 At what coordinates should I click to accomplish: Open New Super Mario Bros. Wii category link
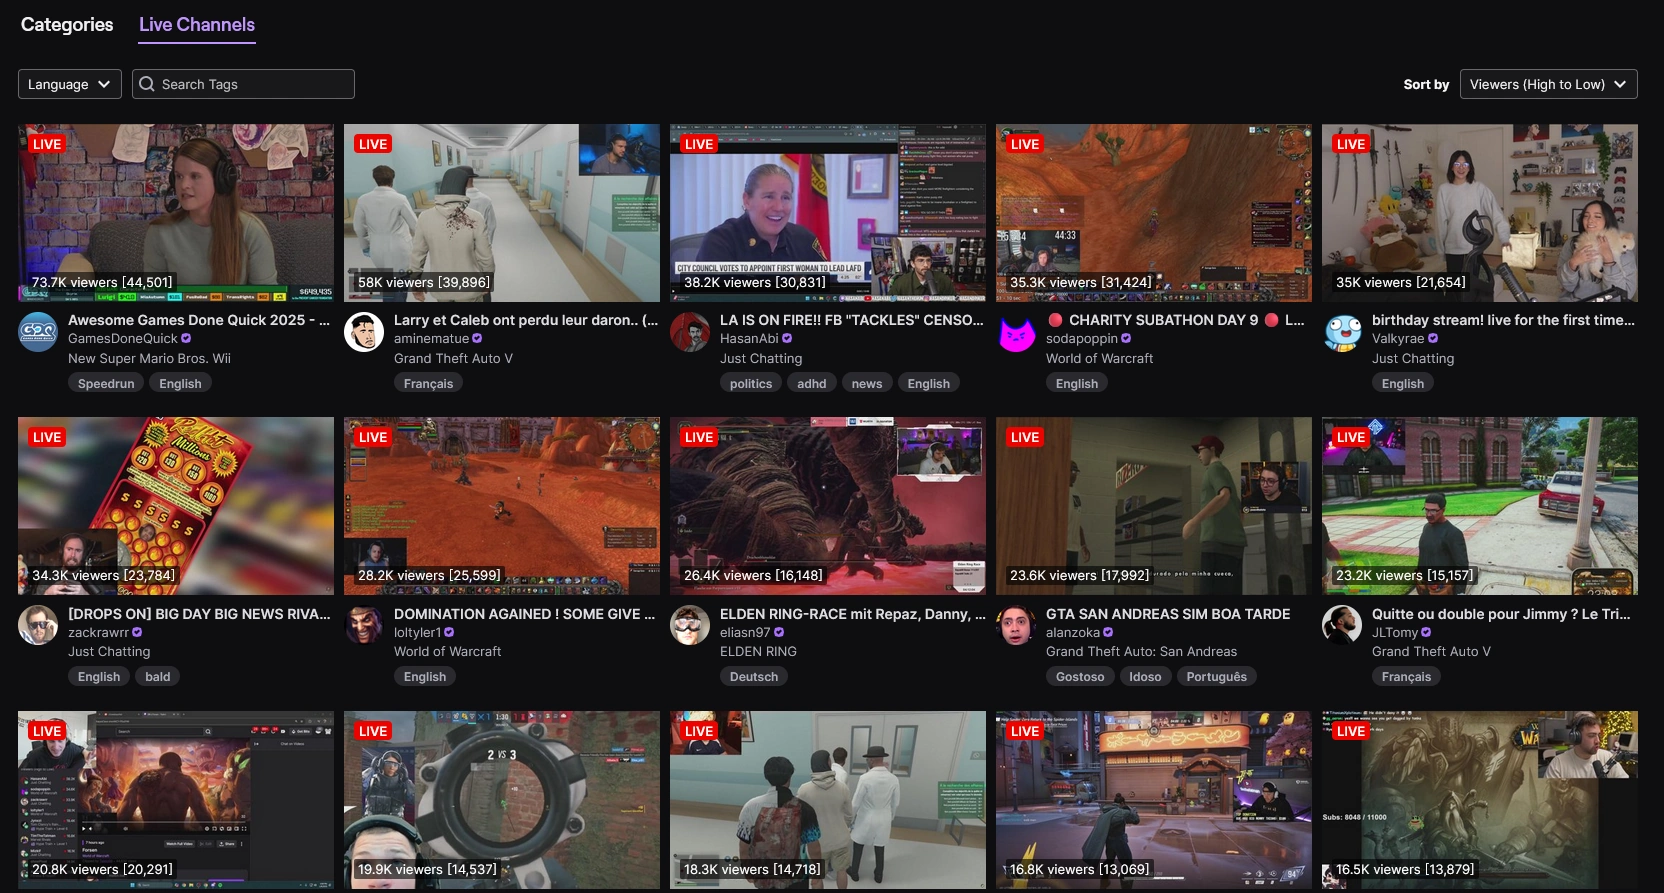coord(149,358)
